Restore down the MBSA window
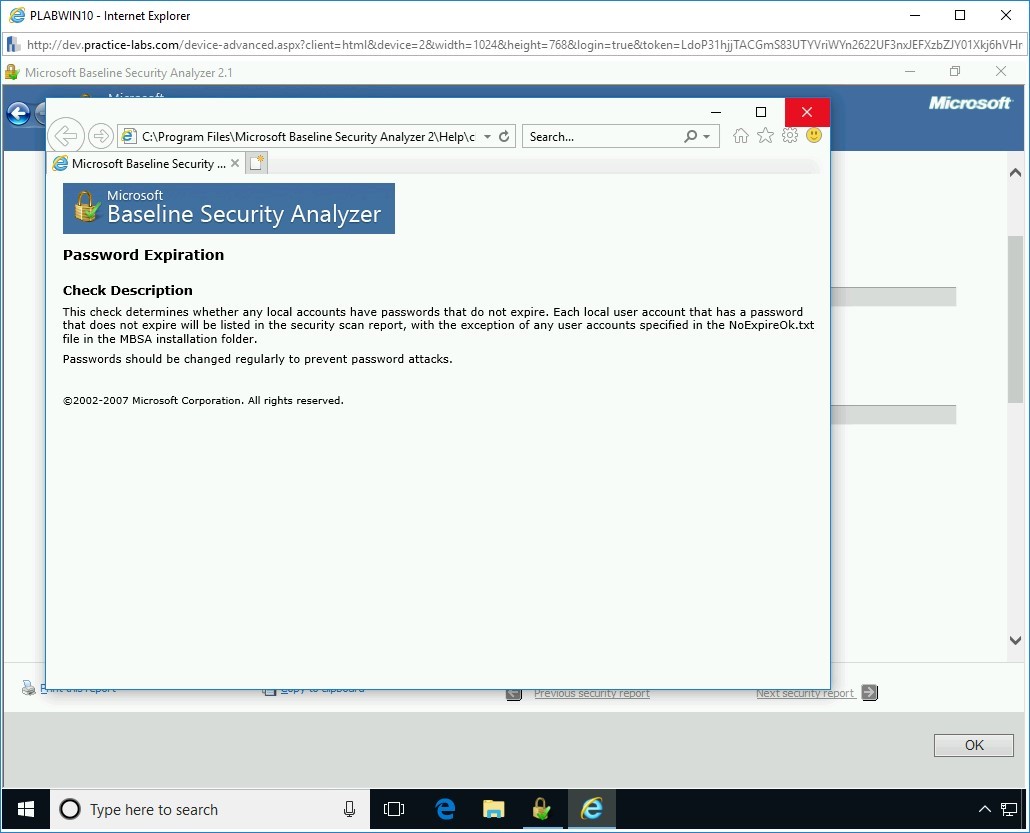 tap(955, 72)
